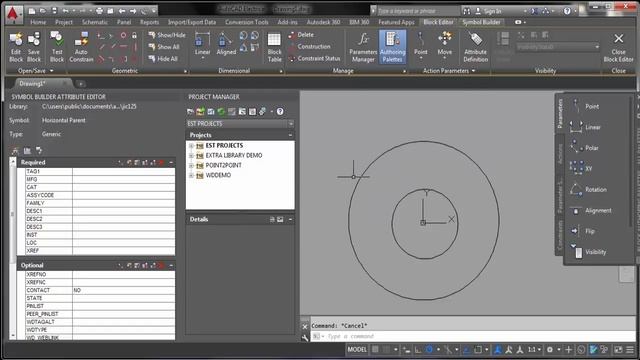
Task: Click the Test Block icon
Action: [57, 47]
